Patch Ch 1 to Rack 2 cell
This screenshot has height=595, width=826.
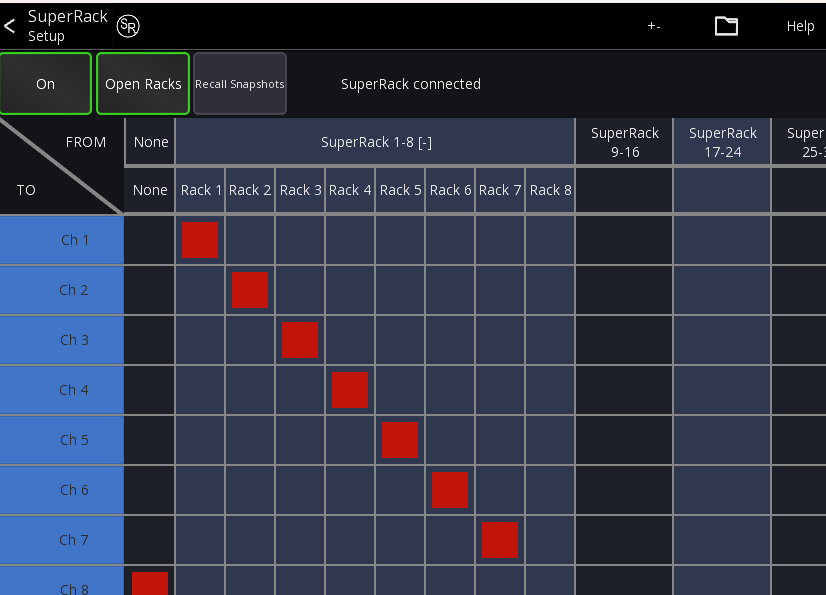coord(250,240)
